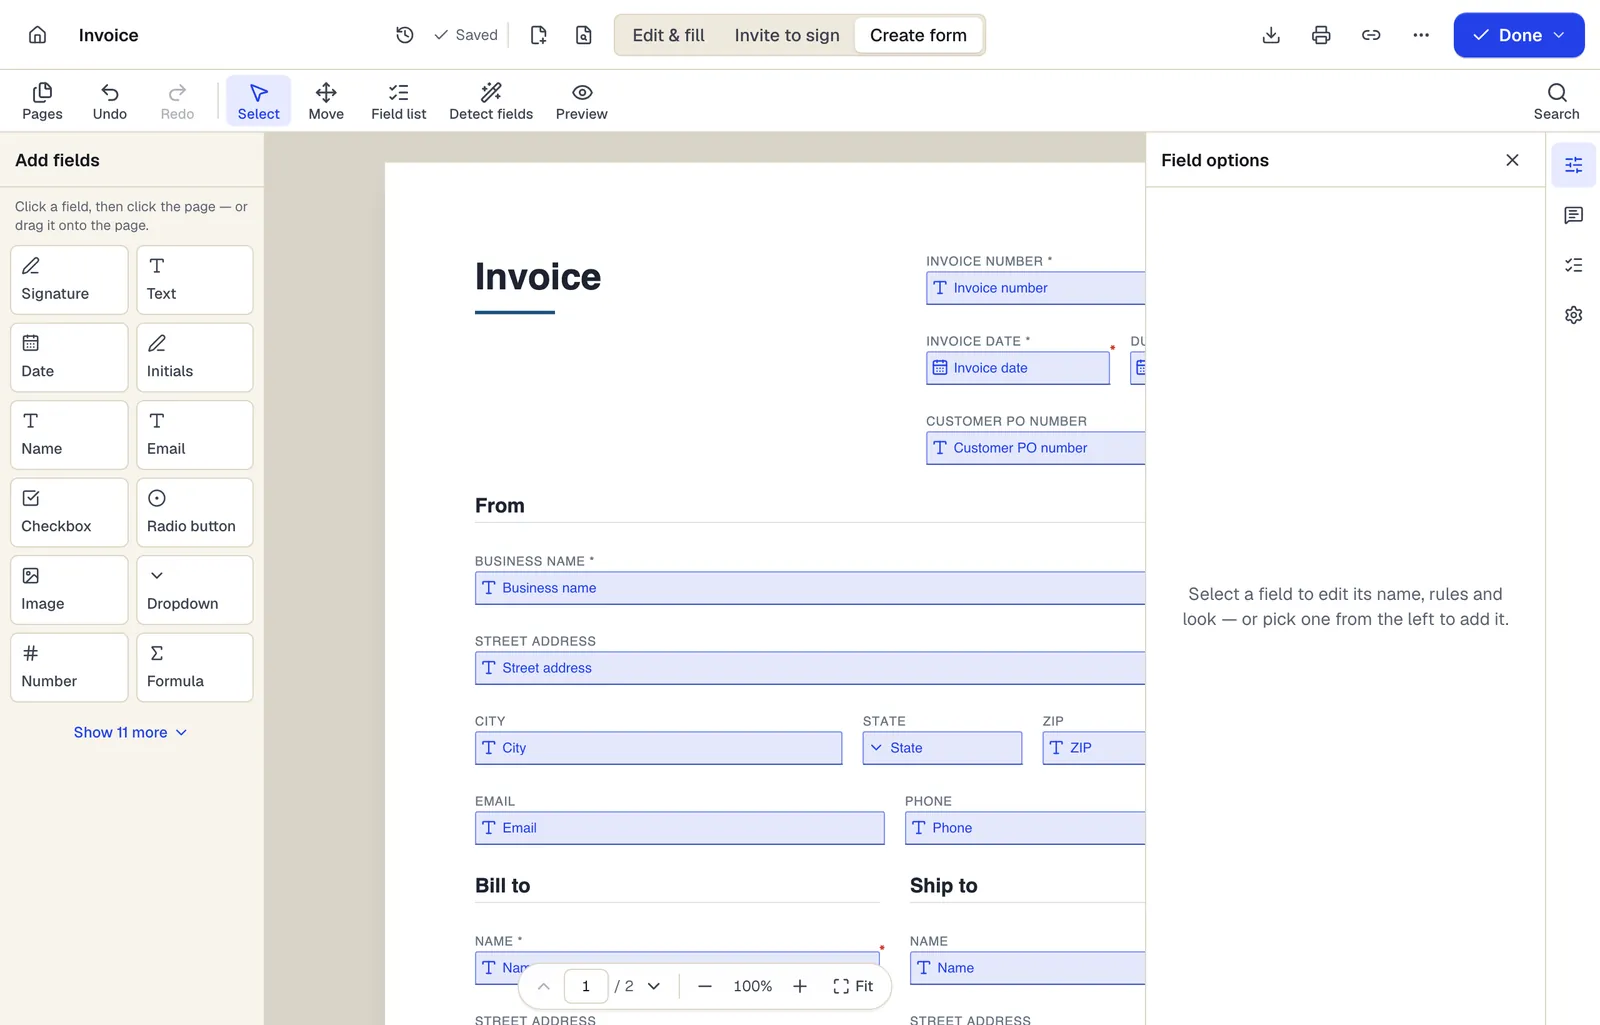The image size is (1600, 1025).
Task: Click the 100% zoom level
Action: click(753, 986)
